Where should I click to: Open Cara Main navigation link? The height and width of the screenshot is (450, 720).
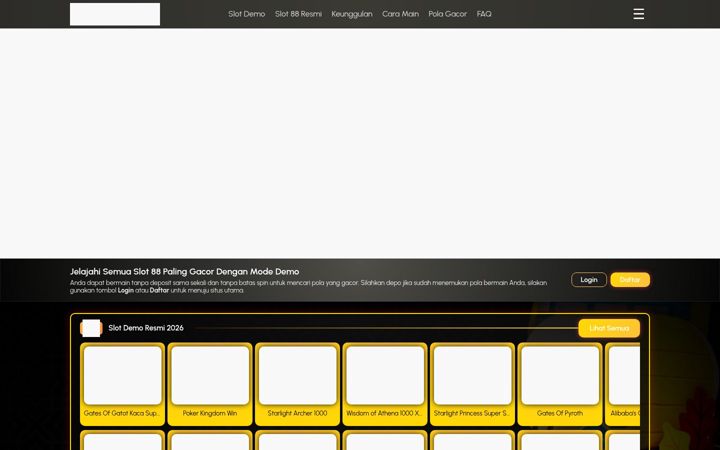point(400,14)
